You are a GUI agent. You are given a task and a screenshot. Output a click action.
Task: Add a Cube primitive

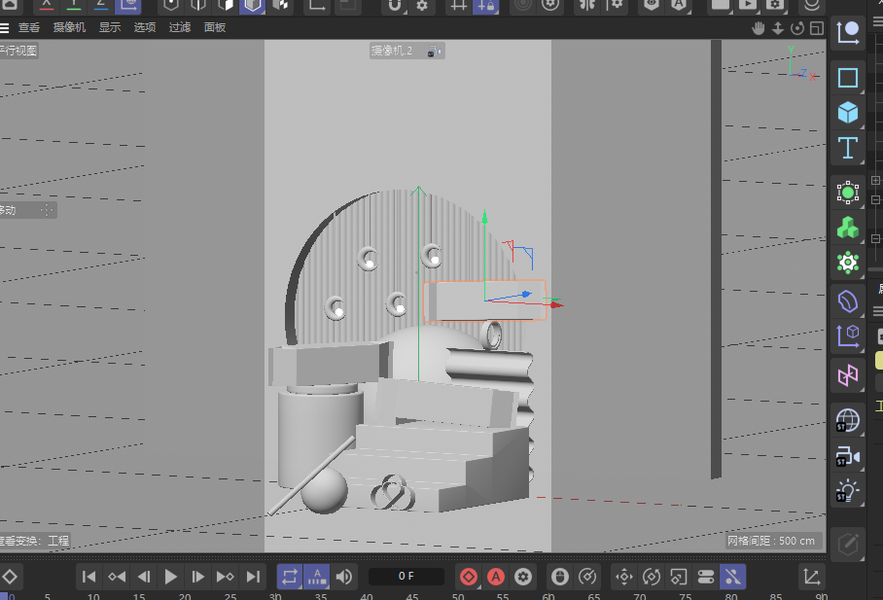(x=848, y=112)
